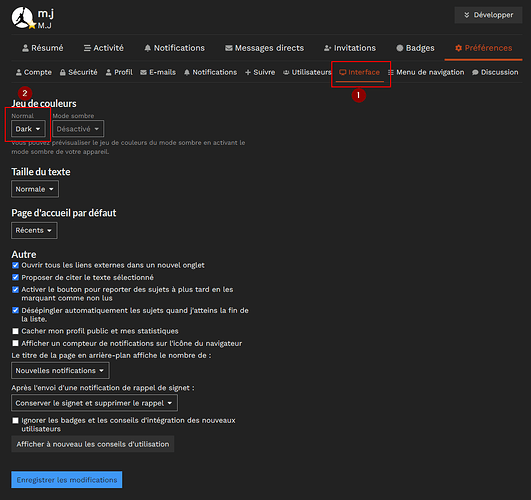Click the m.j user avatar
Screen dimensions: 531x500
point(22,18)
